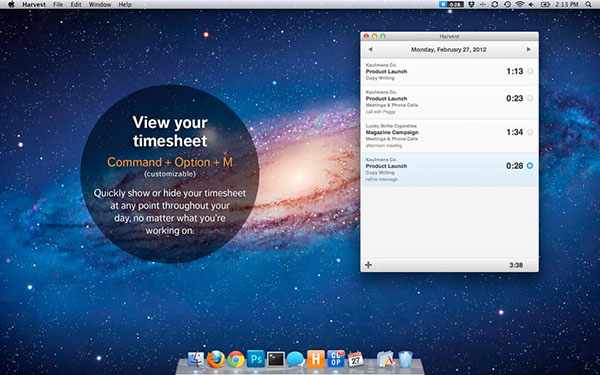Open the volume control in menu bar
The height and width of the screenshot is (375, 600).
tap(531, 5)
